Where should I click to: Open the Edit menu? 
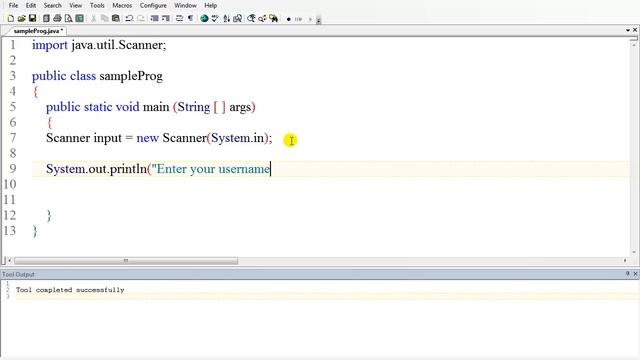tap(31, 5)
